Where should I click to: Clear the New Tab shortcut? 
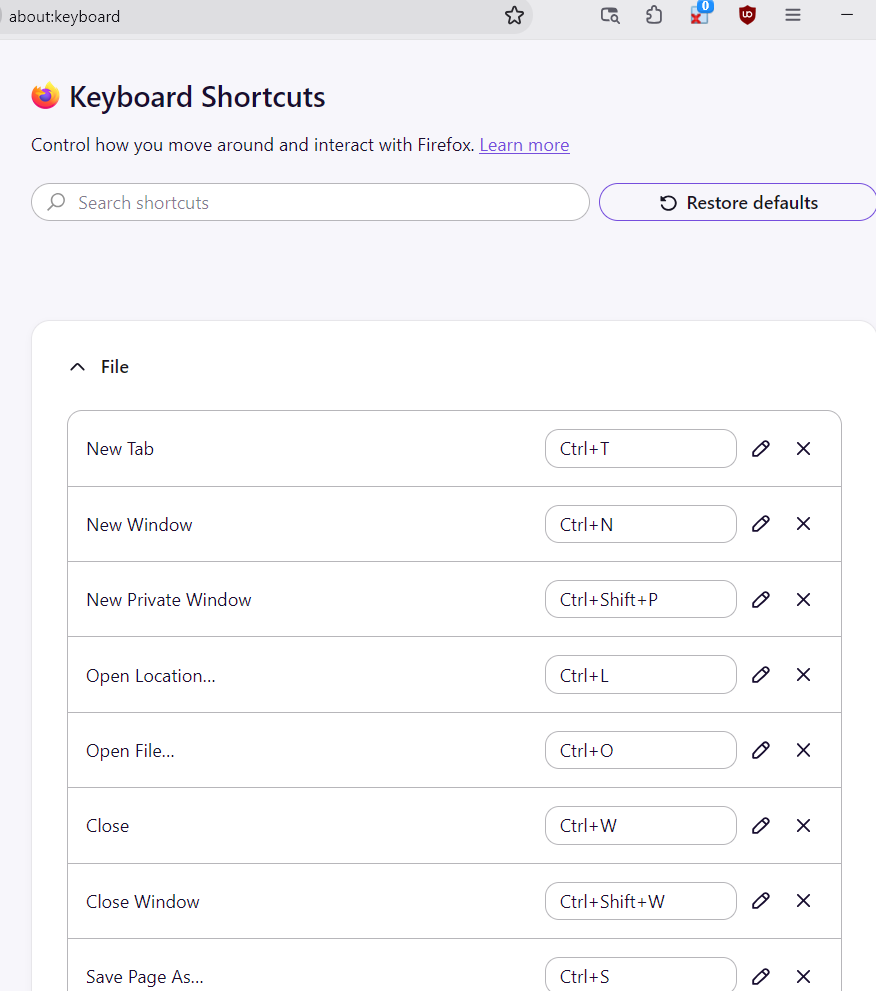(x=803, y=449)
